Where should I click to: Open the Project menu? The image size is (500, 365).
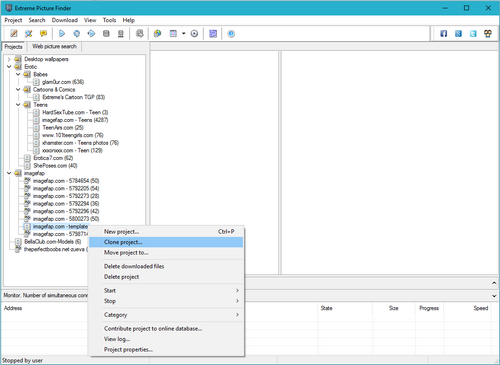(x=13, y=20)
